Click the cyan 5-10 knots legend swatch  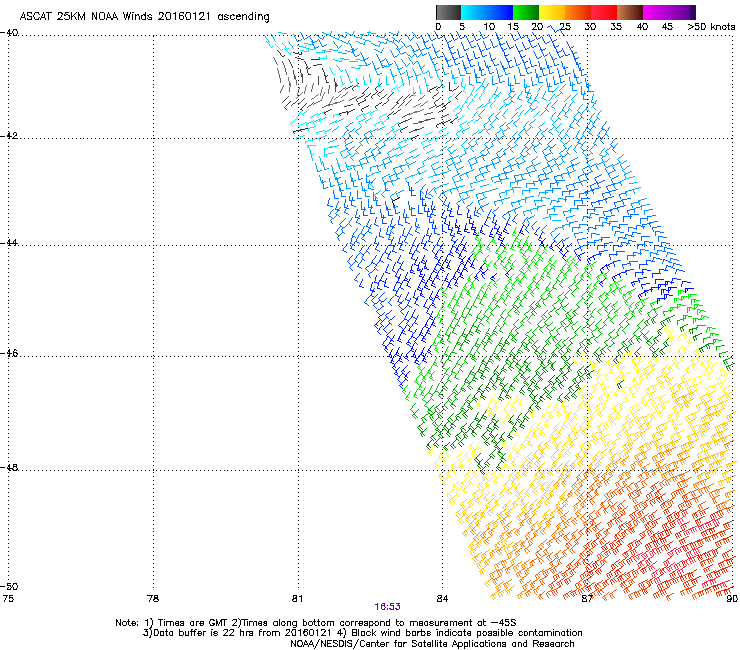[474, 12]
